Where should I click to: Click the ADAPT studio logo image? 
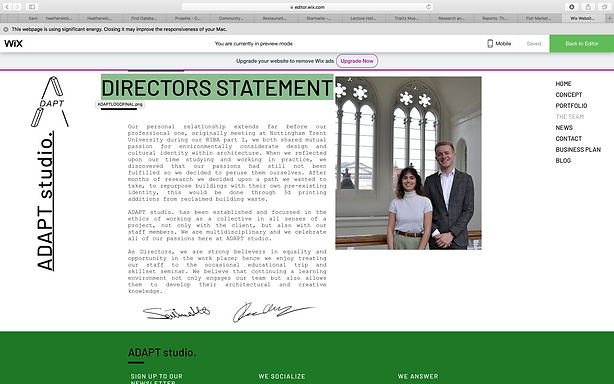[50, 101]
